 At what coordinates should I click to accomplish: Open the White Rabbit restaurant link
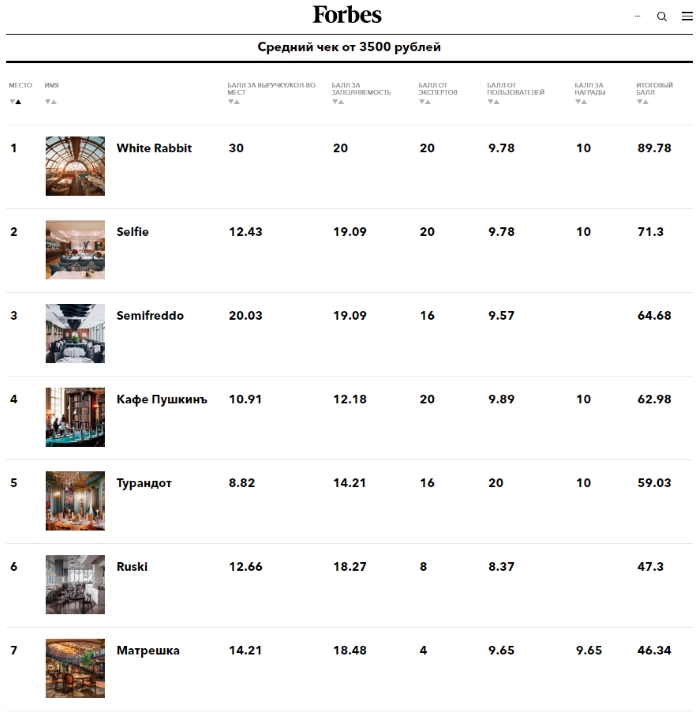pyautogui.click(x=154, y=148)
